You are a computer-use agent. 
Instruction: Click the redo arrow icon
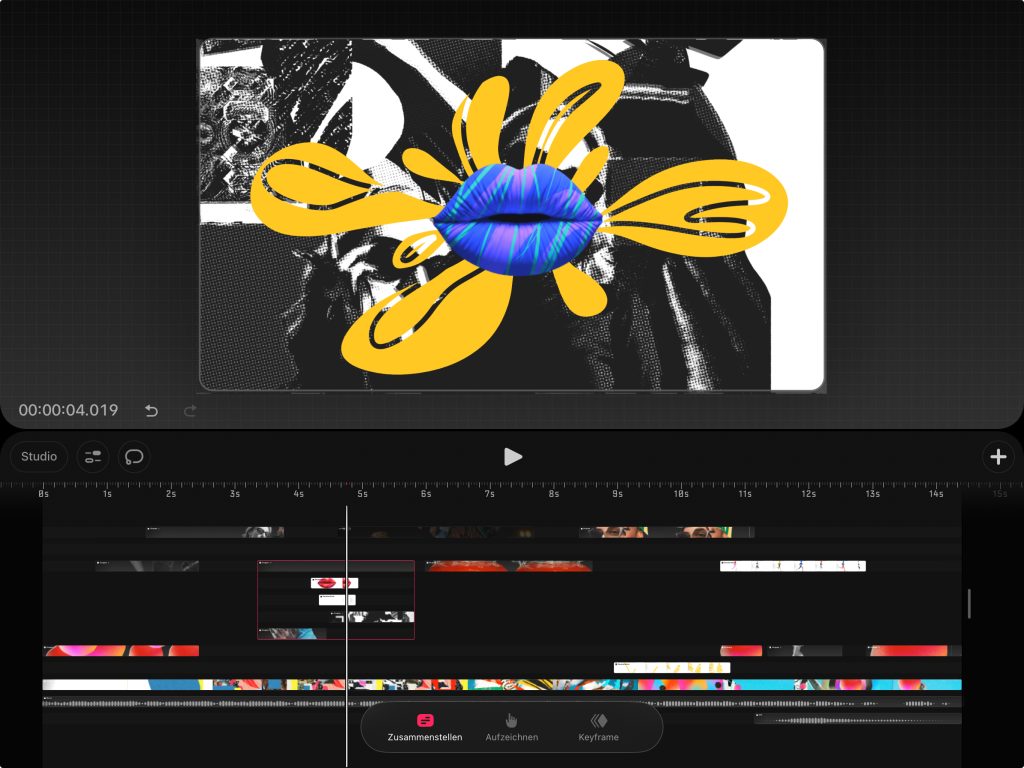pos(190,411)
